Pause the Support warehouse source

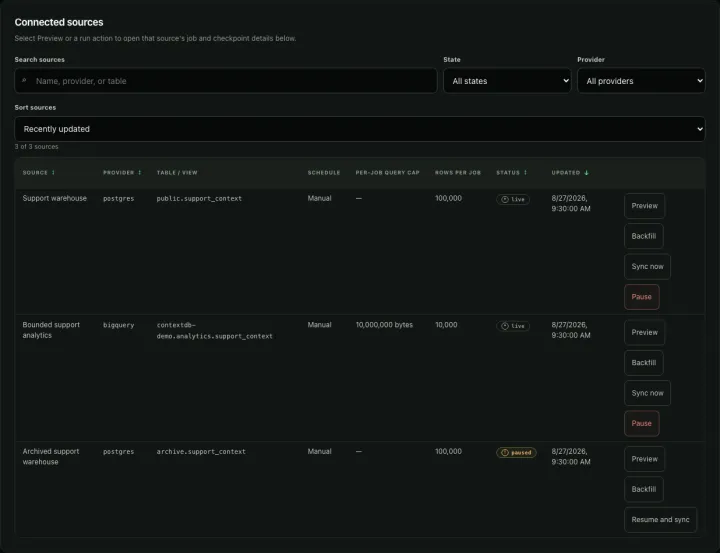[641, 297]
